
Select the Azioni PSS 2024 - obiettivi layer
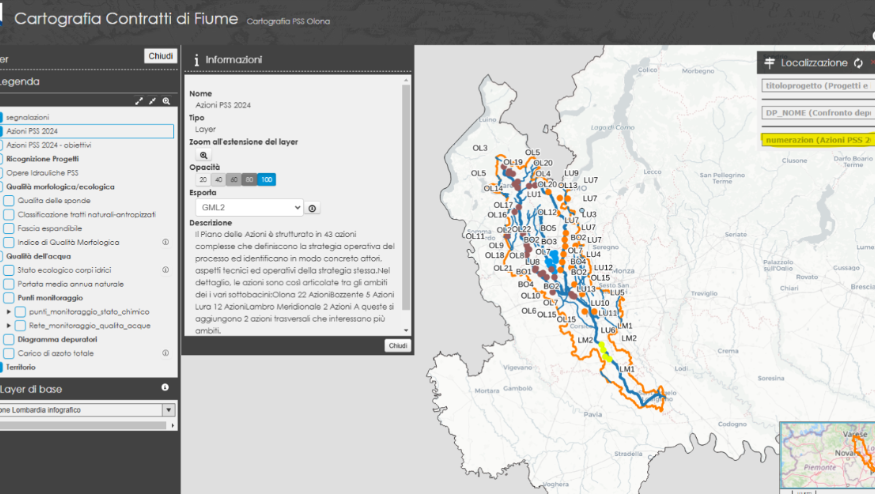(x=48, y=145)
